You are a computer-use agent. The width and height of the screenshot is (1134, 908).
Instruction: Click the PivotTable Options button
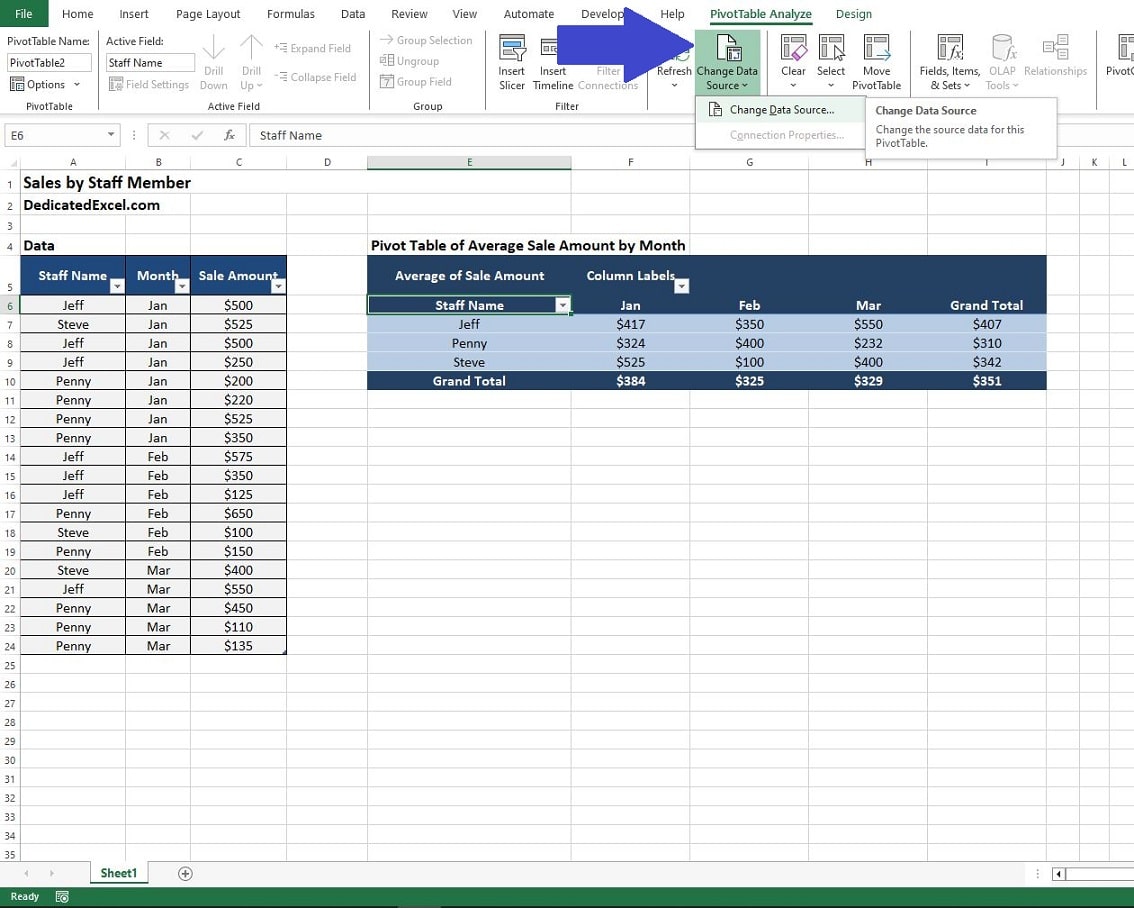39,85
